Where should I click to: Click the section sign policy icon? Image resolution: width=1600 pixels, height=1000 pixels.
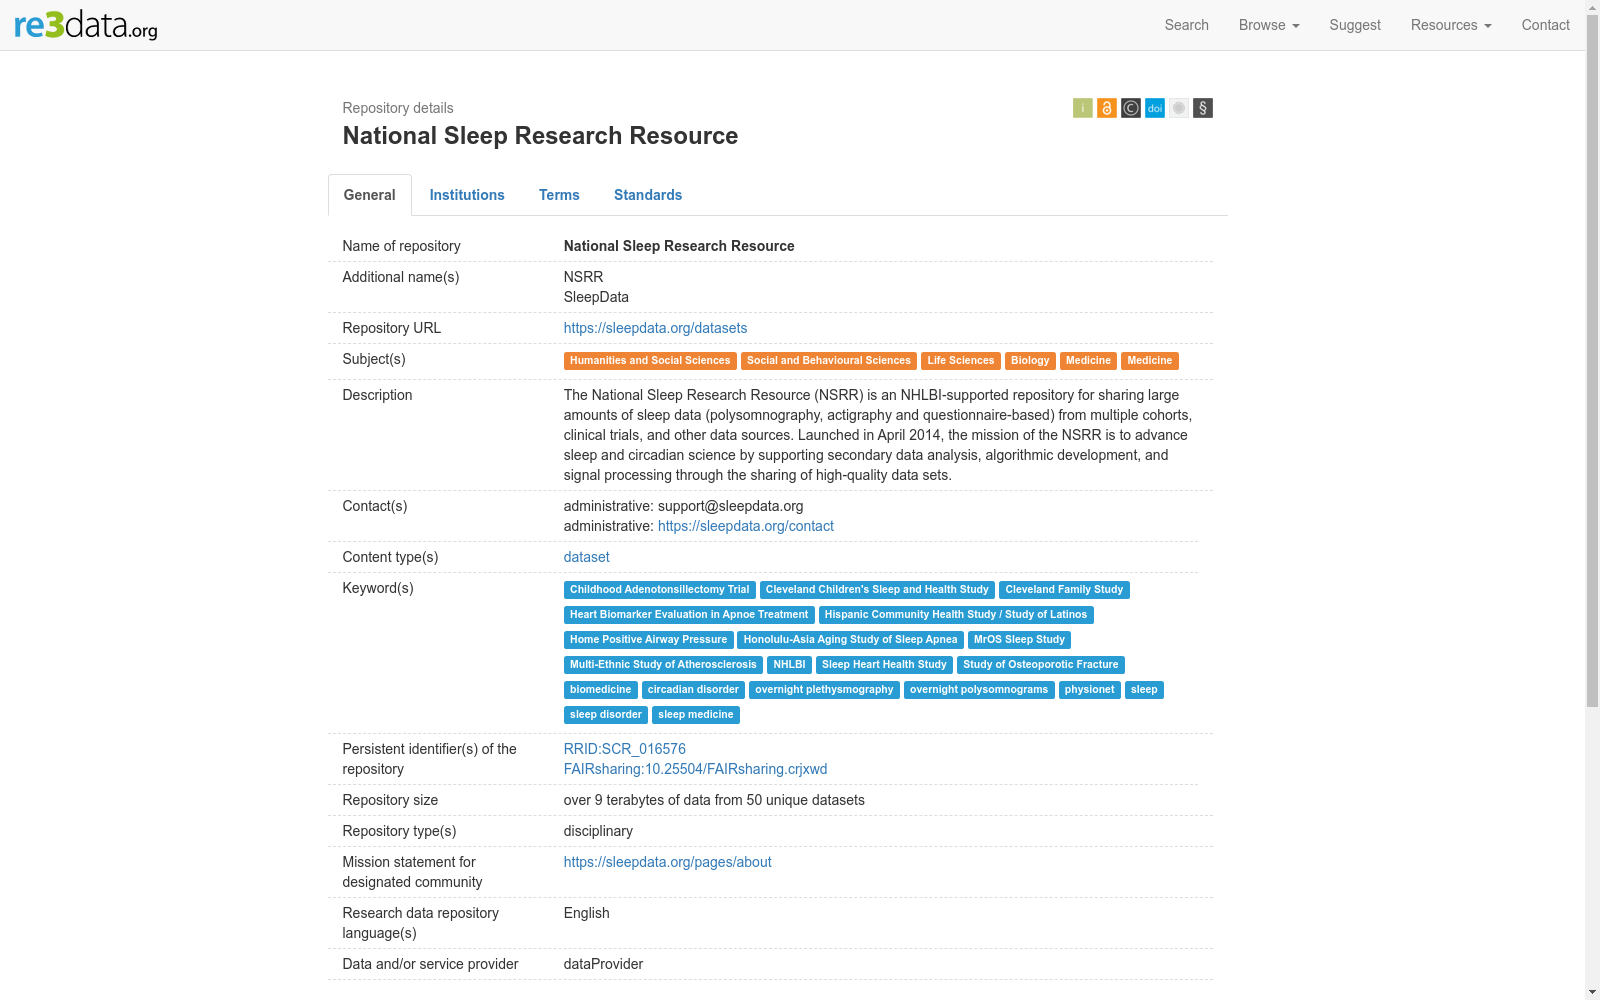coord(1203,108)
